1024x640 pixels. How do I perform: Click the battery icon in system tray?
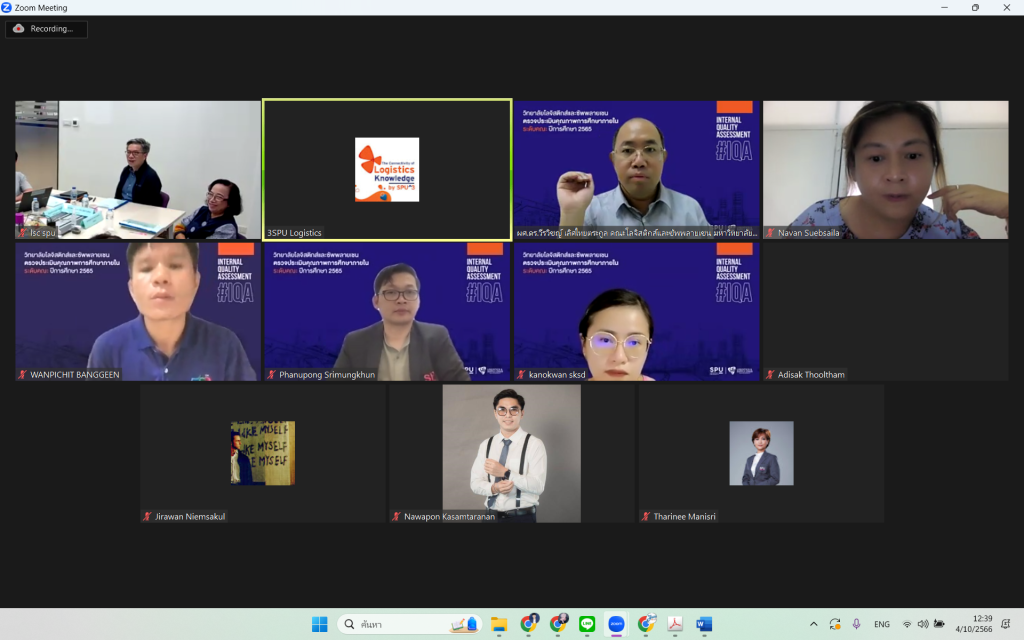[x=939, y=624]
